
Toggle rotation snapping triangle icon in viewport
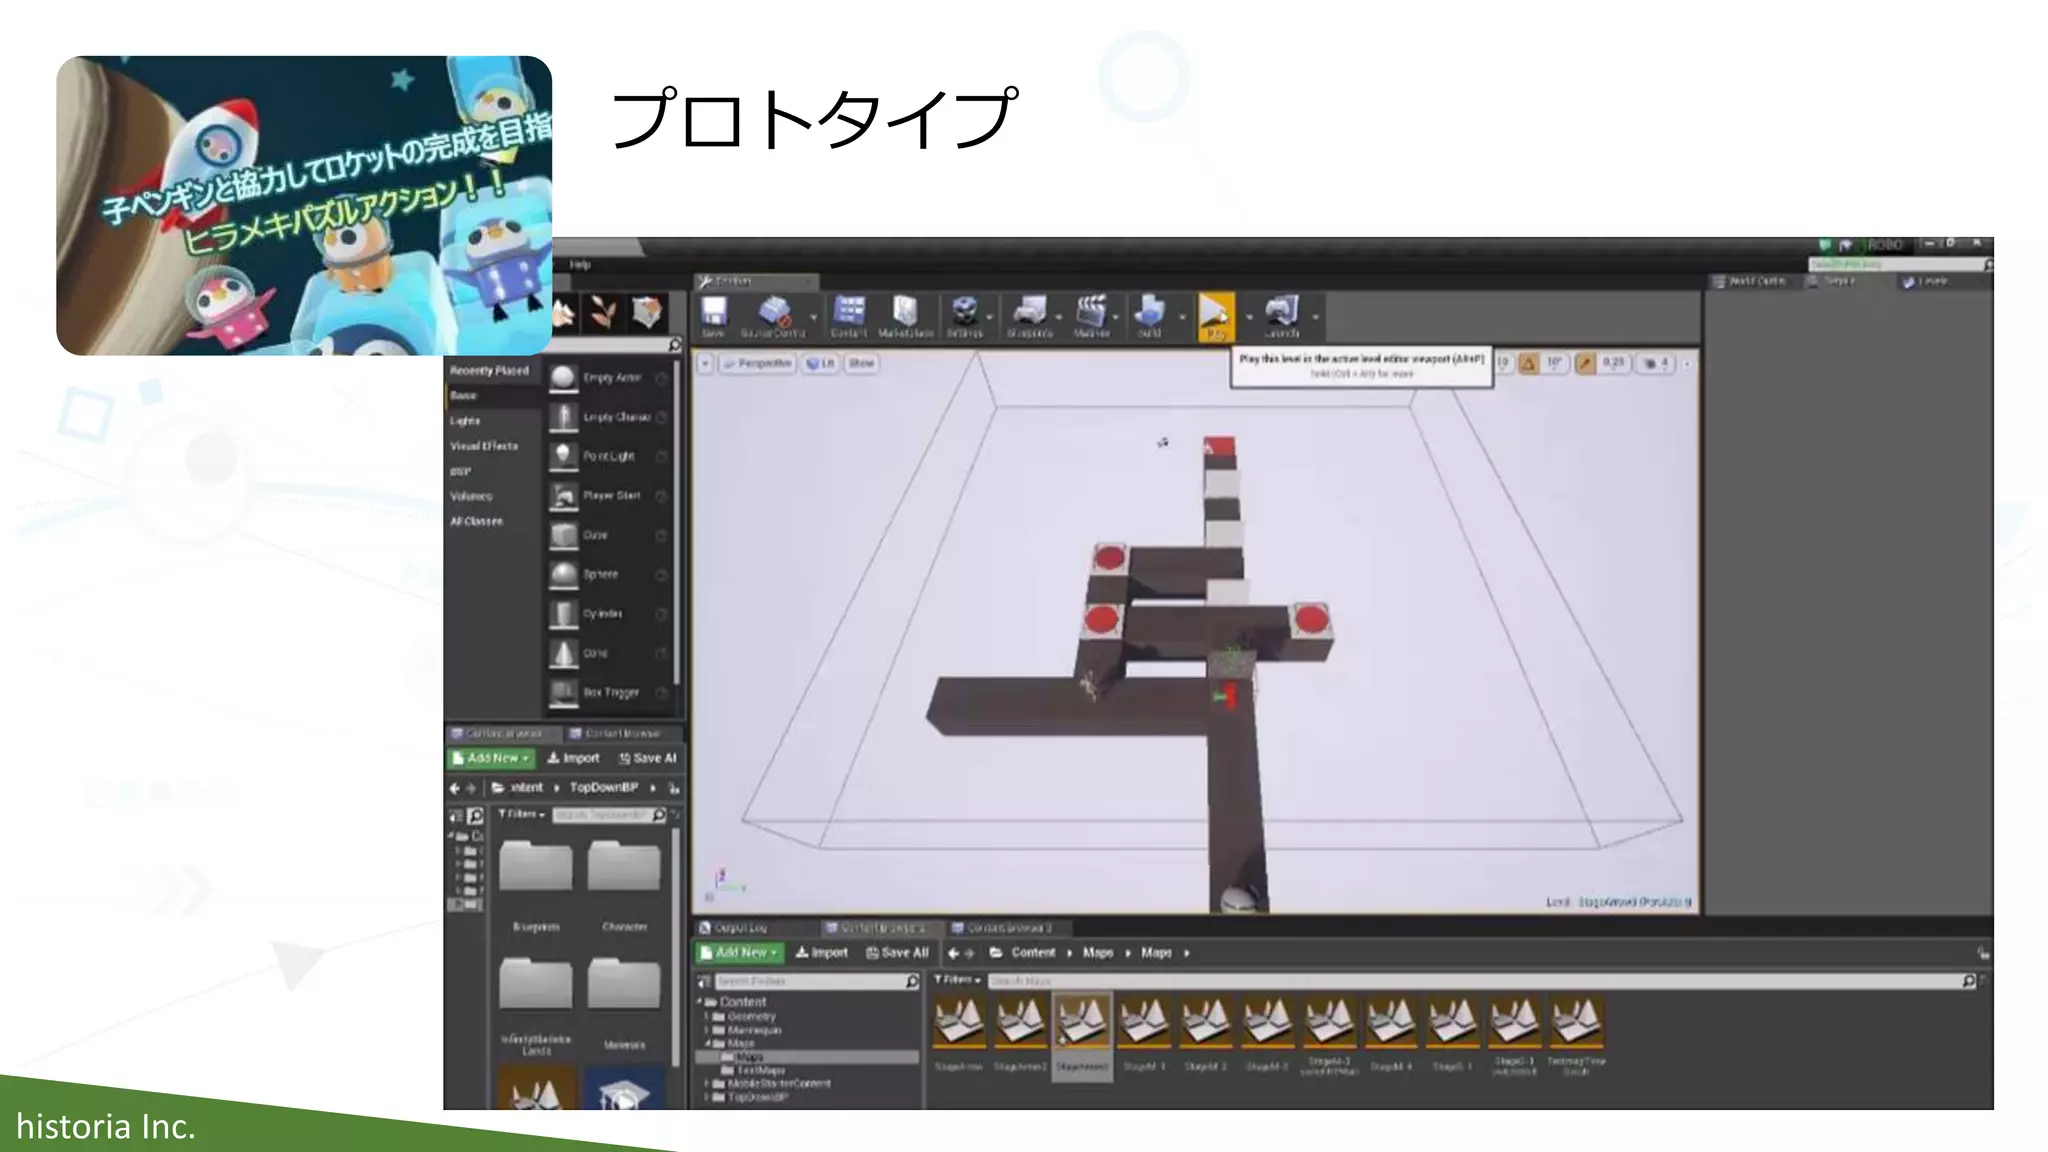1528,364
